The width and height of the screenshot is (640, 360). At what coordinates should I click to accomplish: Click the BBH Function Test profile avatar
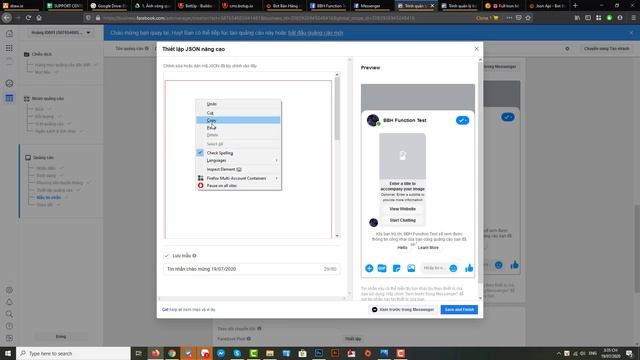373,120
